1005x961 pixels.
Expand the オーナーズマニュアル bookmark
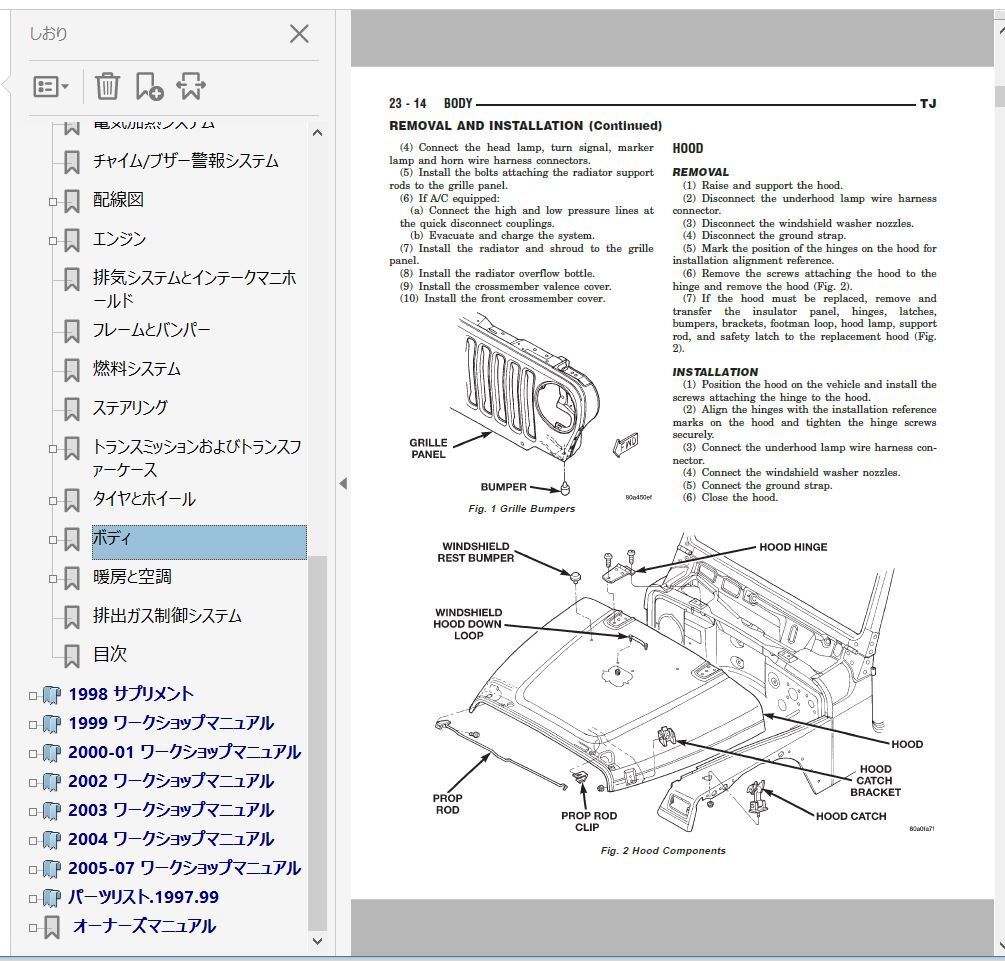point(33,928)
